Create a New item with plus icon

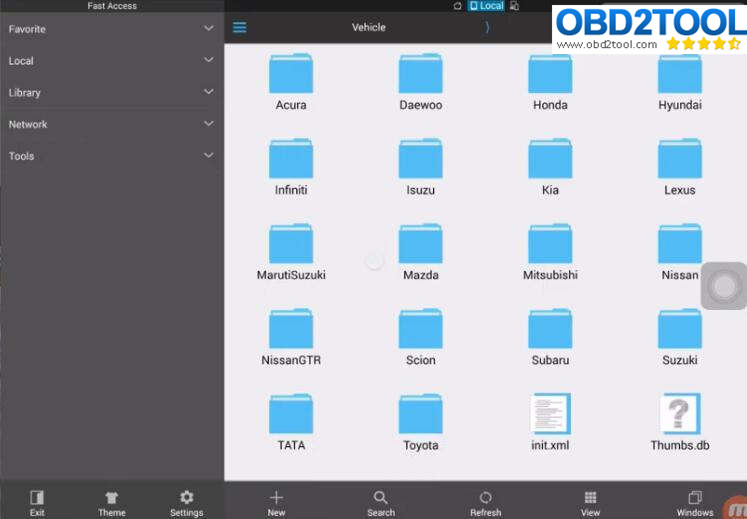[x=276, y=503]
